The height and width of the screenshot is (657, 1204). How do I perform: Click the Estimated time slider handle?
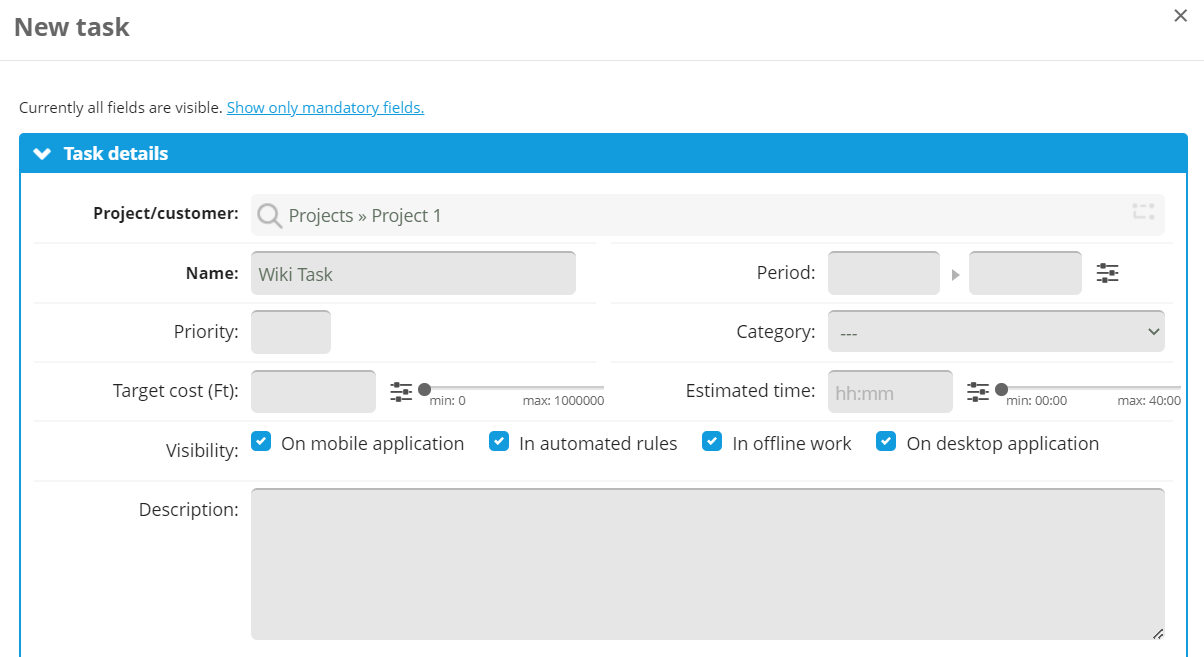click(1001, 389)
